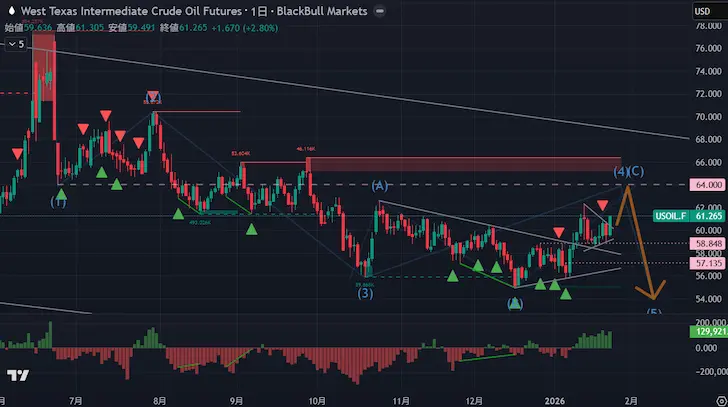
Task: Click the TradingView logo icon
Action: 17,375
